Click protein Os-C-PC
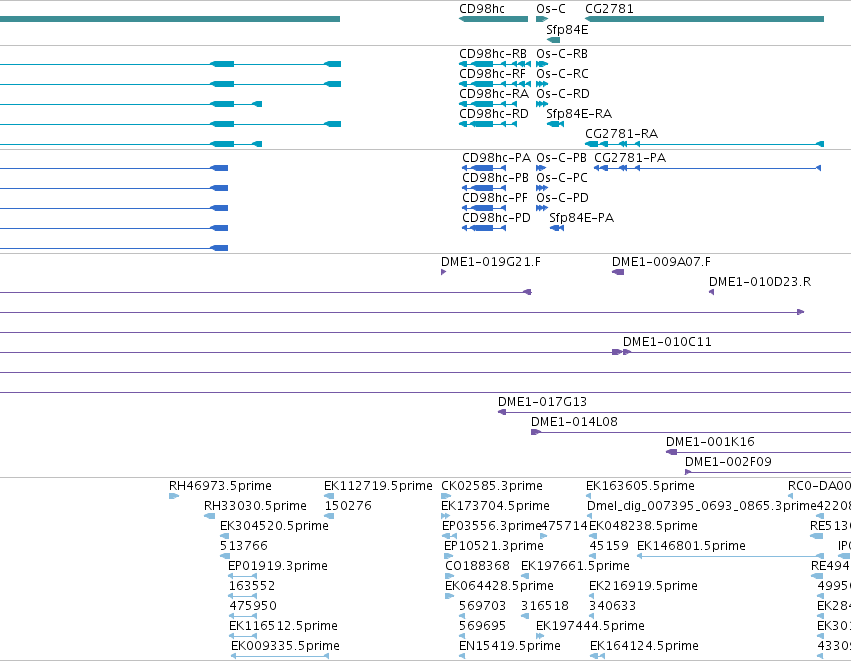The width and height of the screenshot is (851, 661). click(562, 178)
